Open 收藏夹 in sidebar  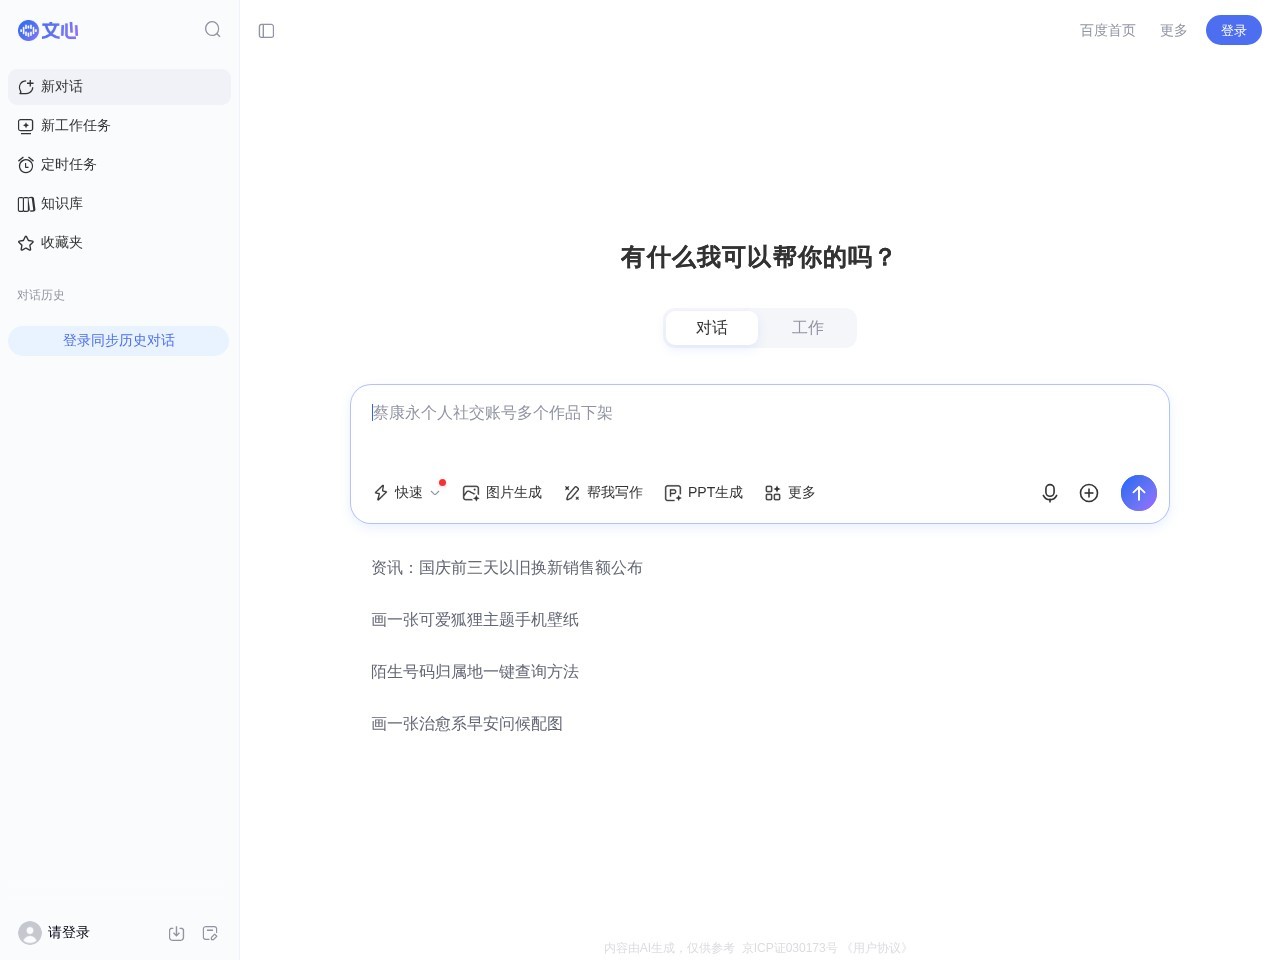click(x=119, y=243)
